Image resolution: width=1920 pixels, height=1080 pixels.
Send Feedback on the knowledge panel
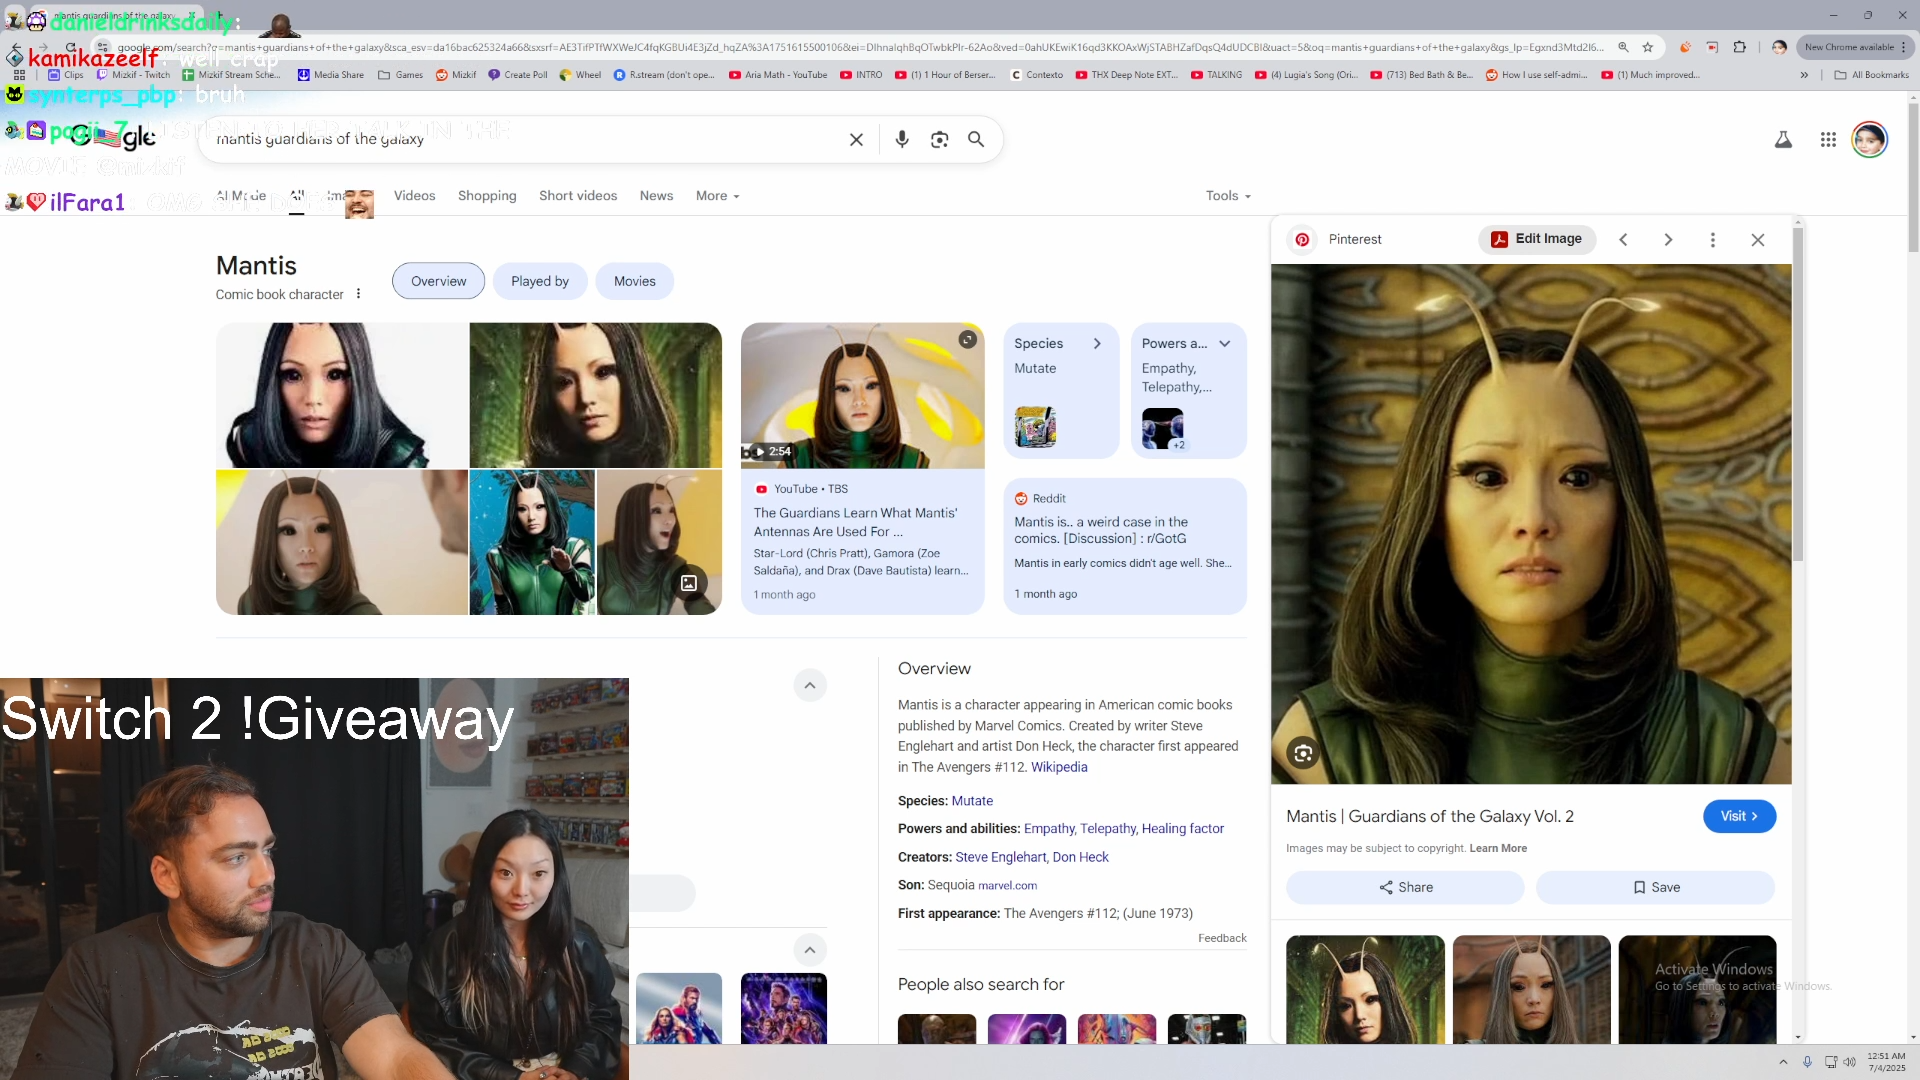coord(1222,939)
